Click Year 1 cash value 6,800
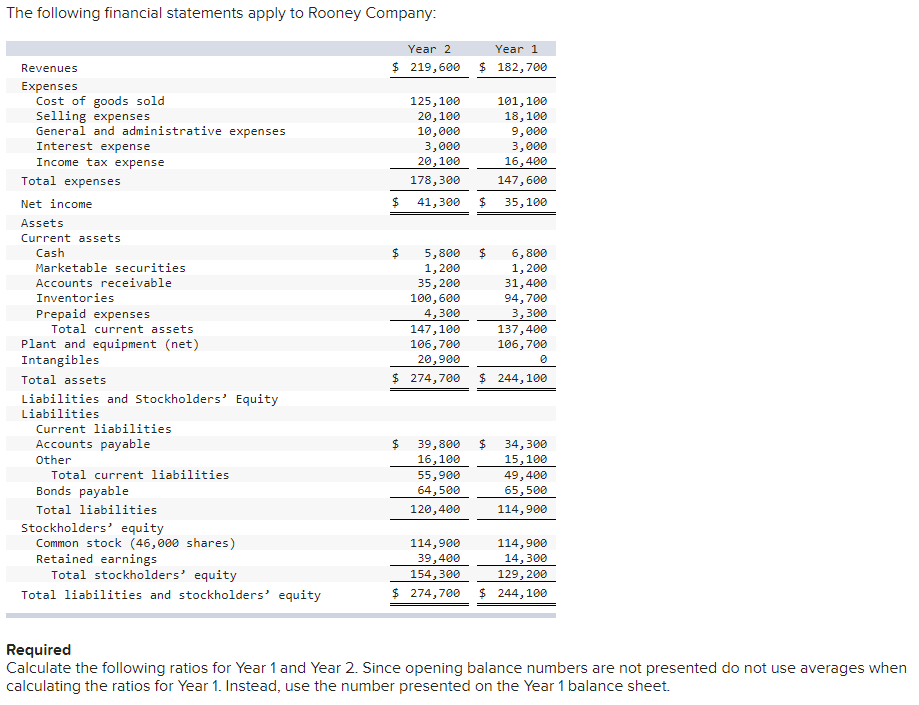The width and height of the screenshot is (919, 705). point(529,253)
